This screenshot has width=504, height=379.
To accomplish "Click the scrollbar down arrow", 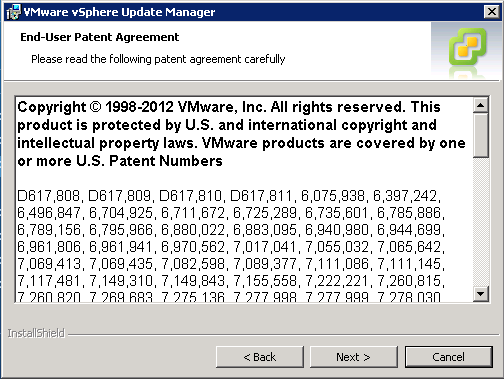I will click(x=481, y=294).
